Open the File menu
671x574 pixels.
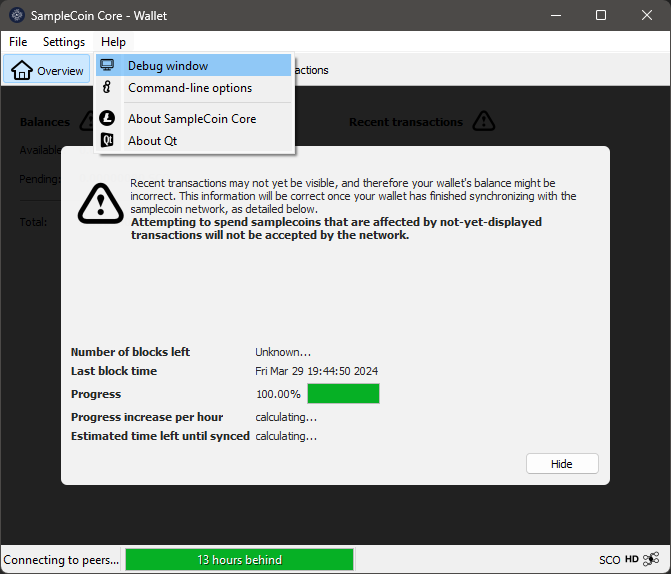click(x=18, y=42)
